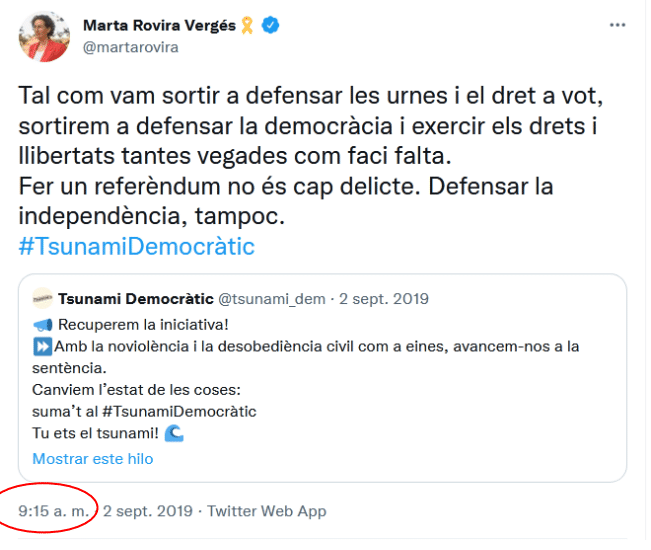Click the @tsunami_dem handle
The width and height of the screenshot is (651, 550).
273,298
